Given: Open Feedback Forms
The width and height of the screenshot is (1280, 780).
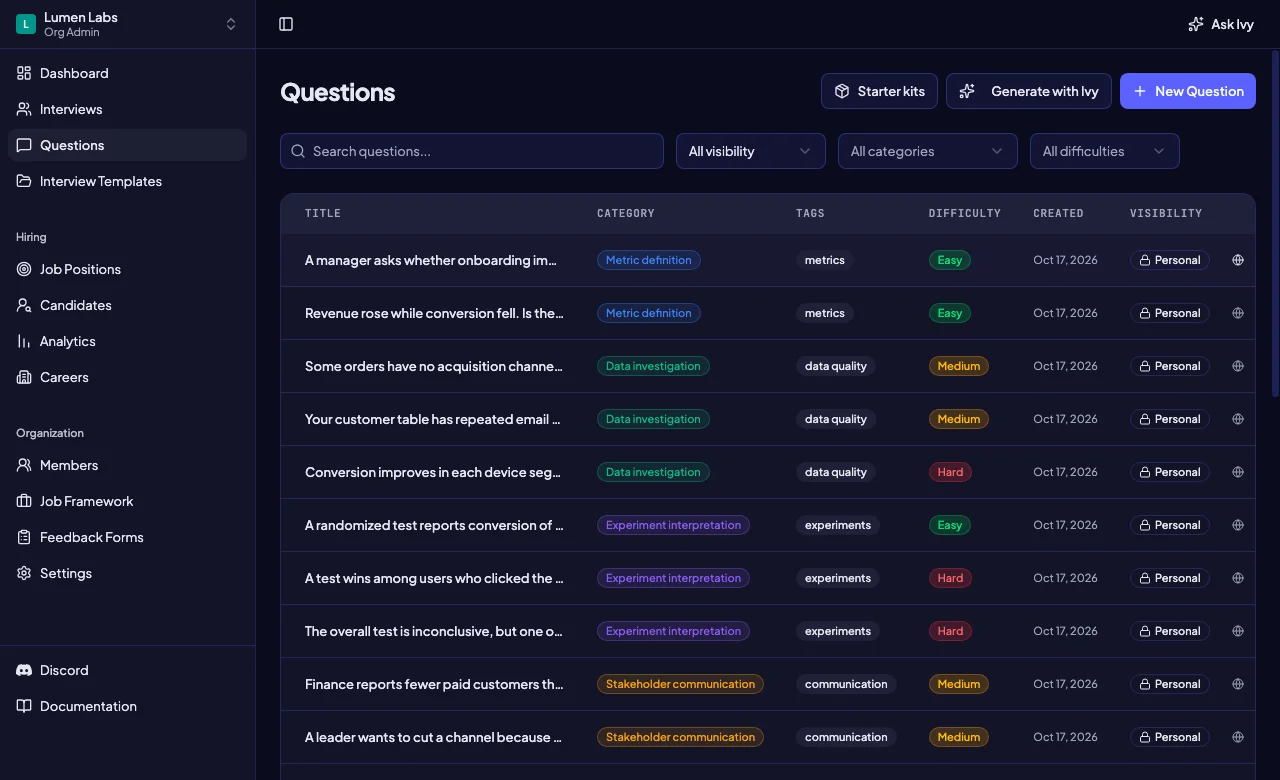Looking at the screenshot, I should (x=127, y=537).
